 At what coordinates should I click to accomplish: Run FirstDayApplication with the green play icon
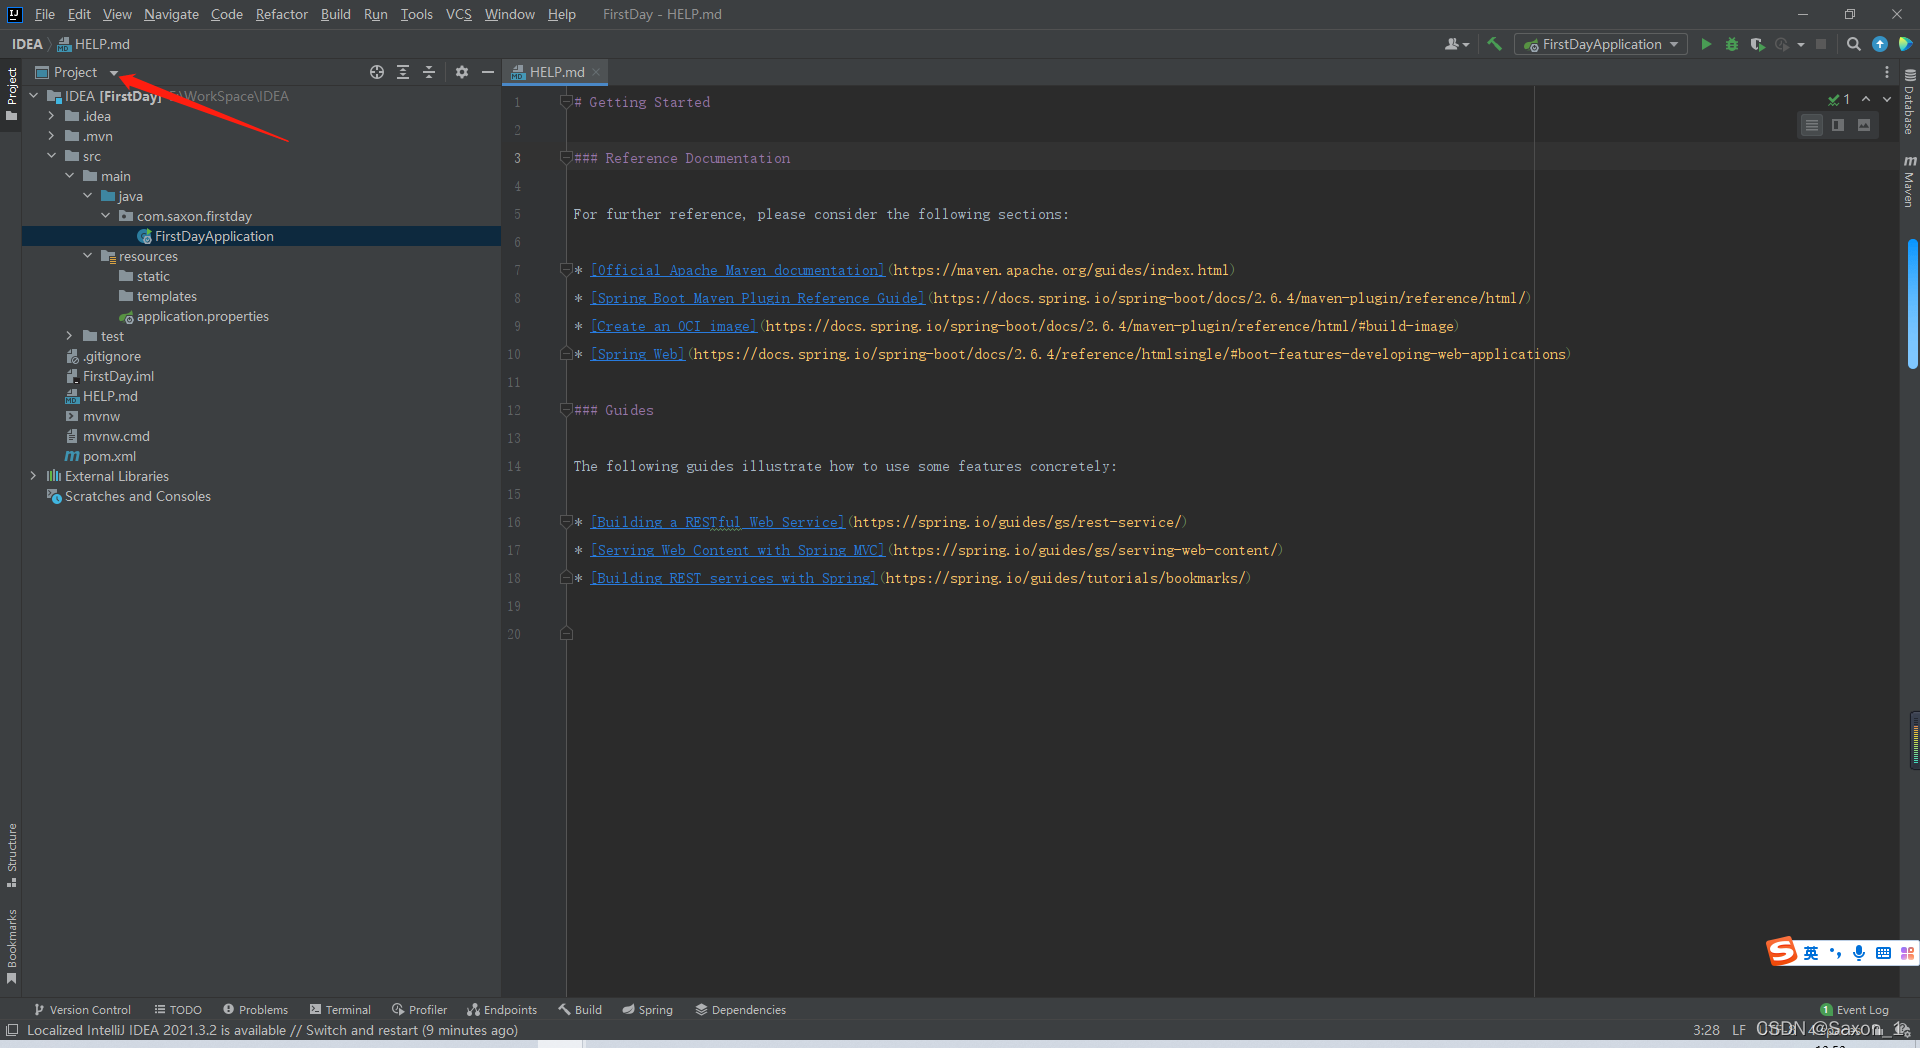point(1706,44)
